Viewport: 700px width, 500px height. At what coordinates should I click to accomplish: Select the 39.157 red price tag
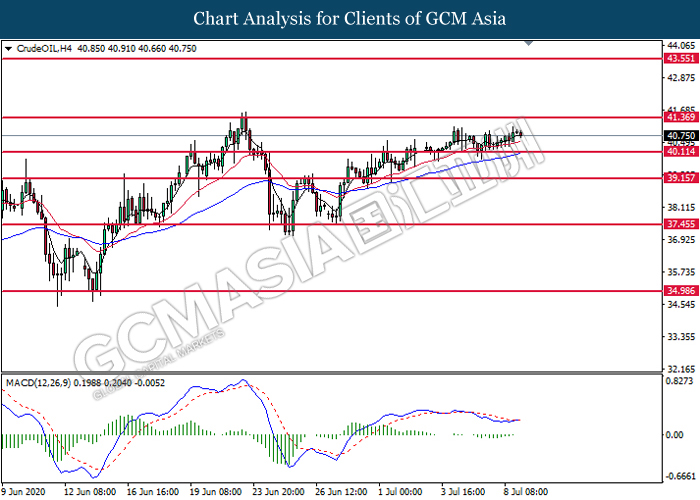(680, 178)
